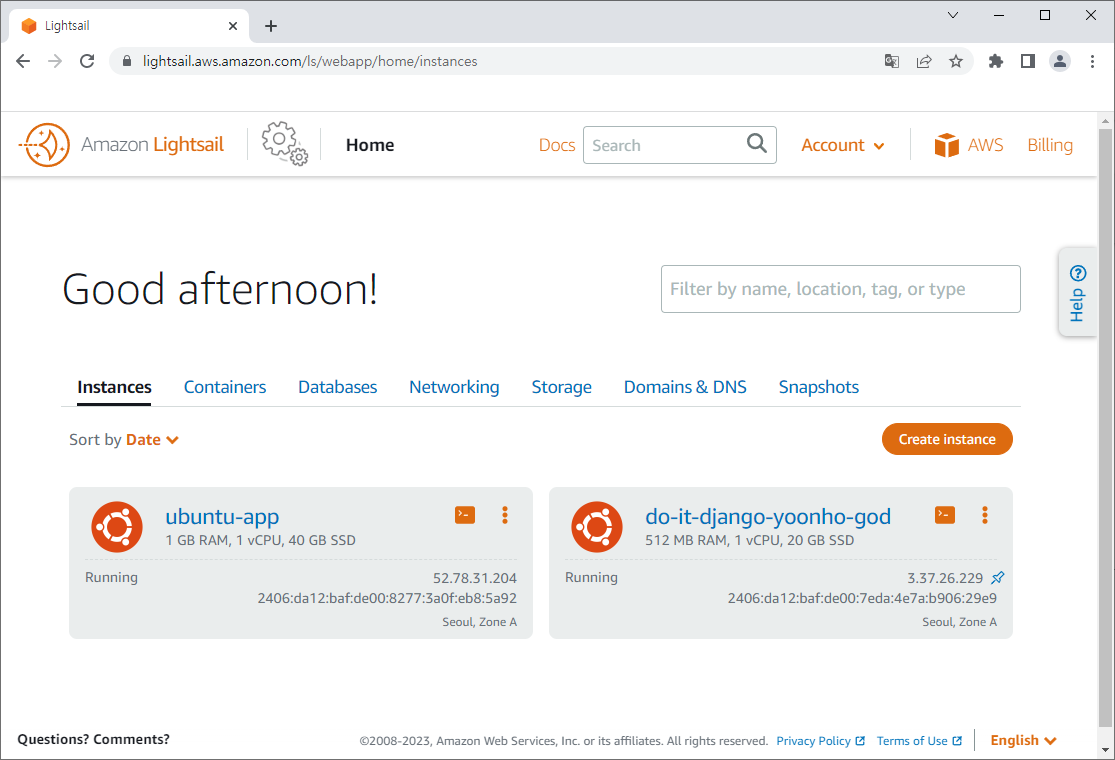Screen dimensions: 1115x760
Task: Open the Chrome three-dot menu
Action: 1092,61
